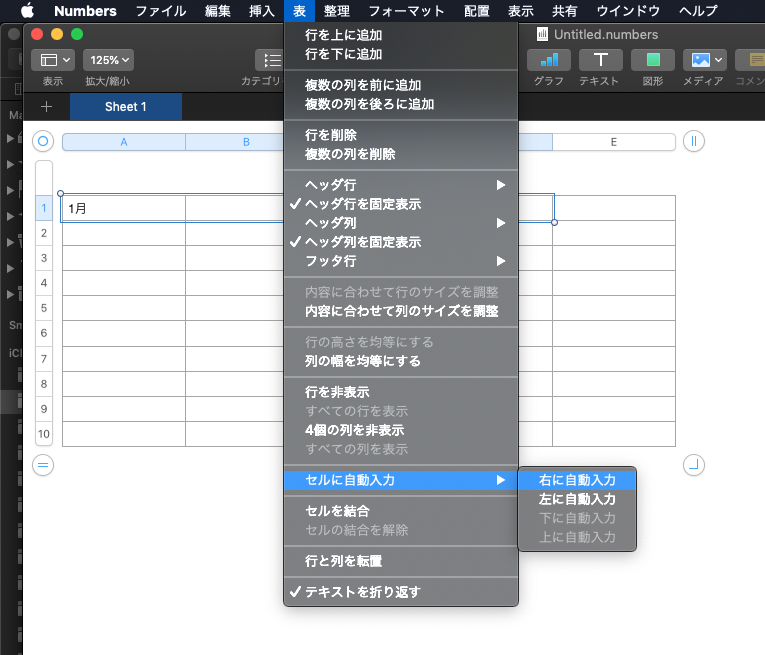Open the ヘルプ menu
The width and height of the screenshot is (765, 655).
tap(699, 10)
